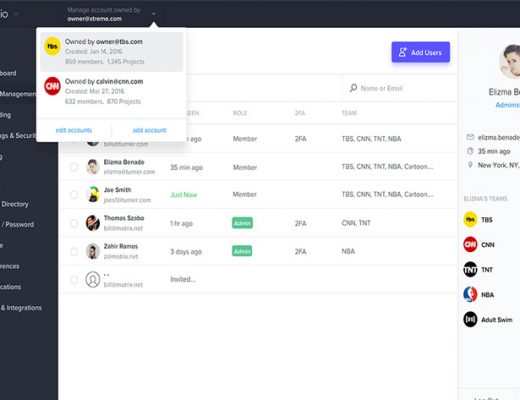Click Joe Smith's name
Image resolution: width=520 pixels, height=400 pixels.
pyautogui.click(x=117, y=190)
